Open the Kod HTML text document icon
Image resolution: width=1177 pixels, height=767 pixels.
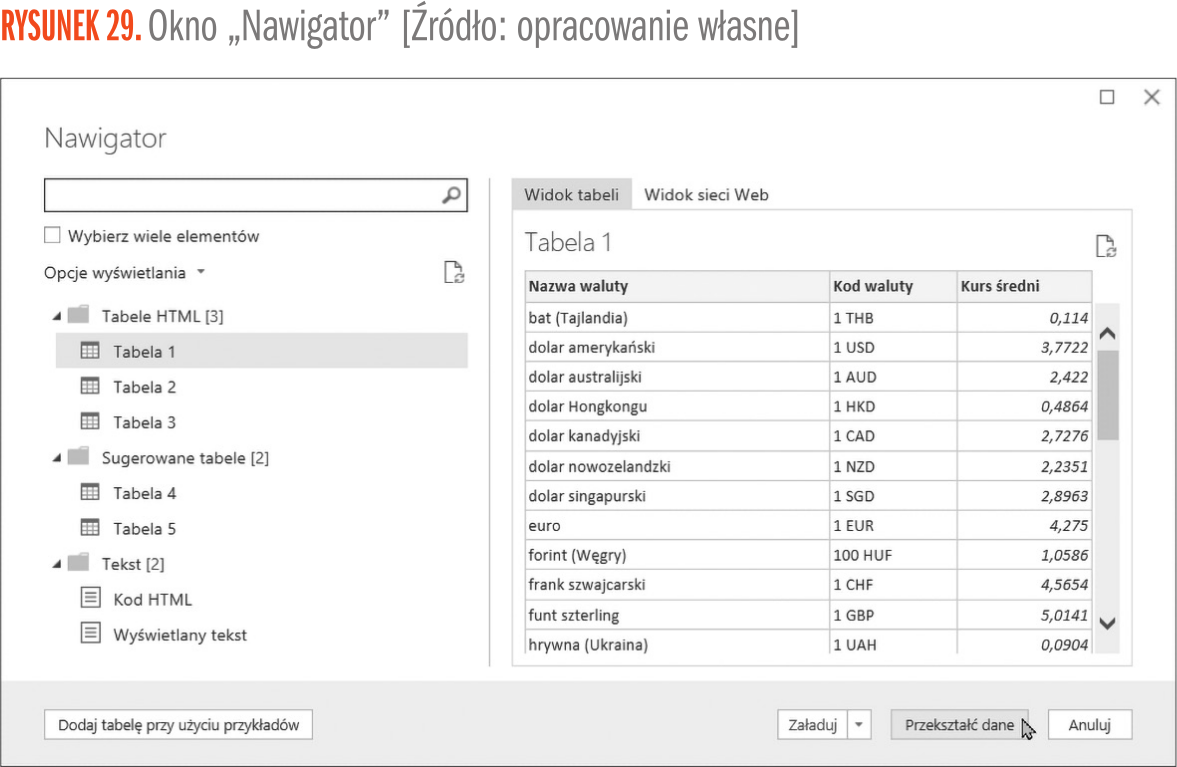[90, 599]
